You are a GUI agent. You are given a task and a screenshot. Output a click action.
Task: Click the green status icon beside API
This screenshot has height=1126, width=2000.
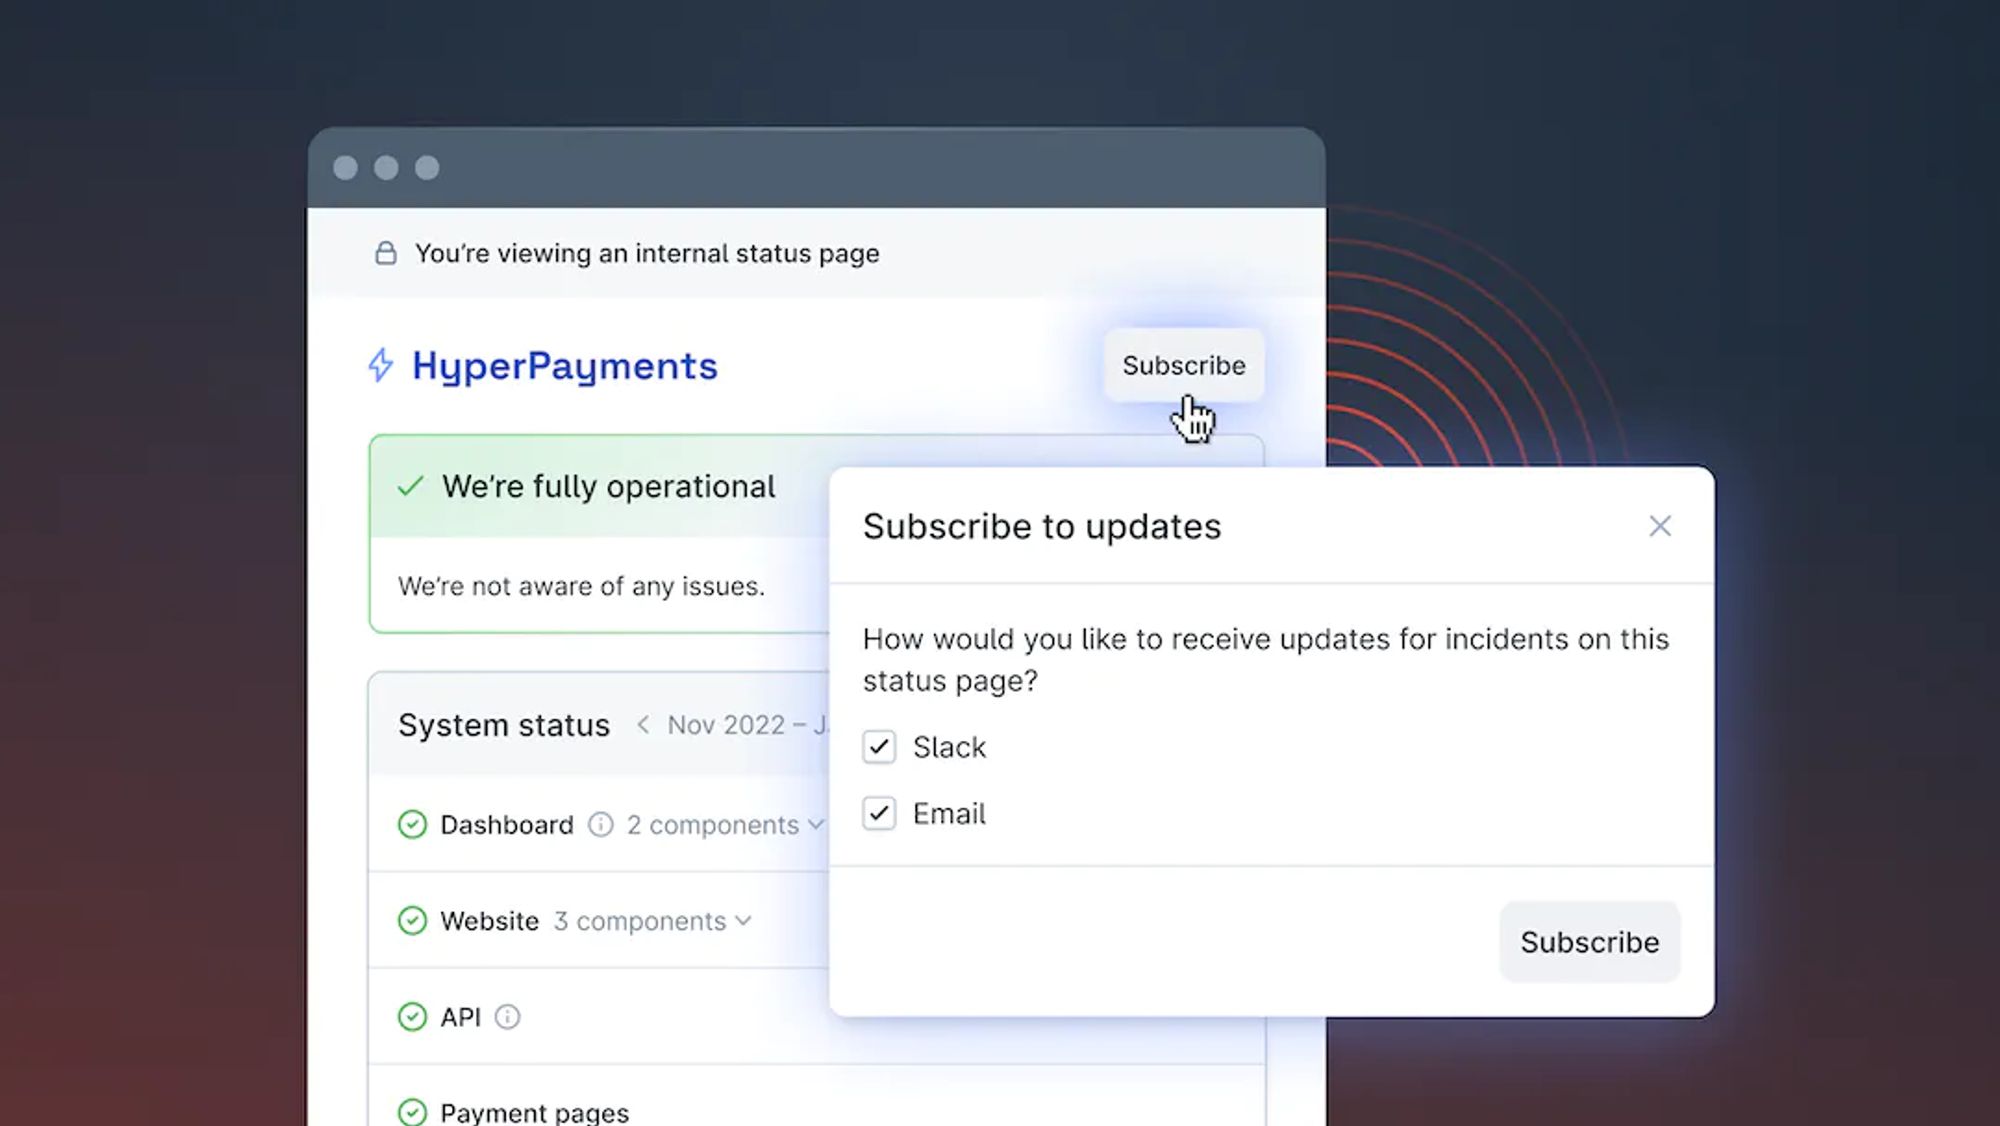tap(412, 1017)
